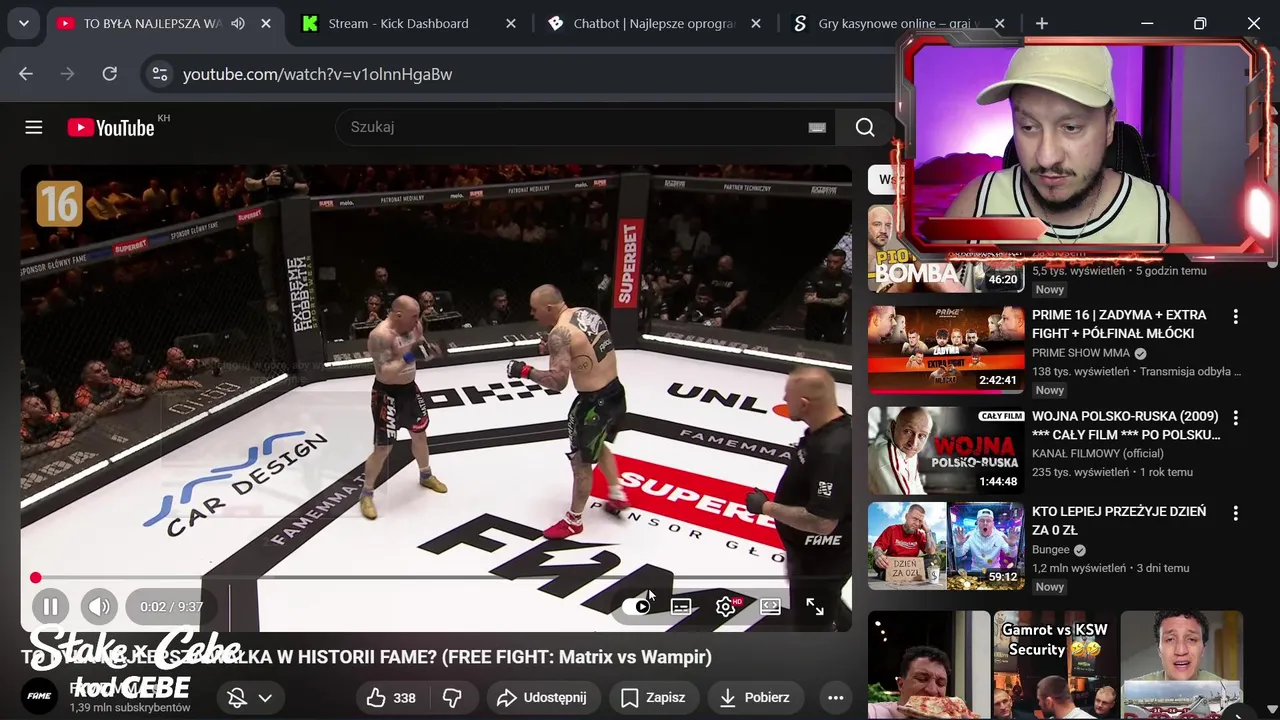Open PRIME 16 video options menu

point(1235,316)
